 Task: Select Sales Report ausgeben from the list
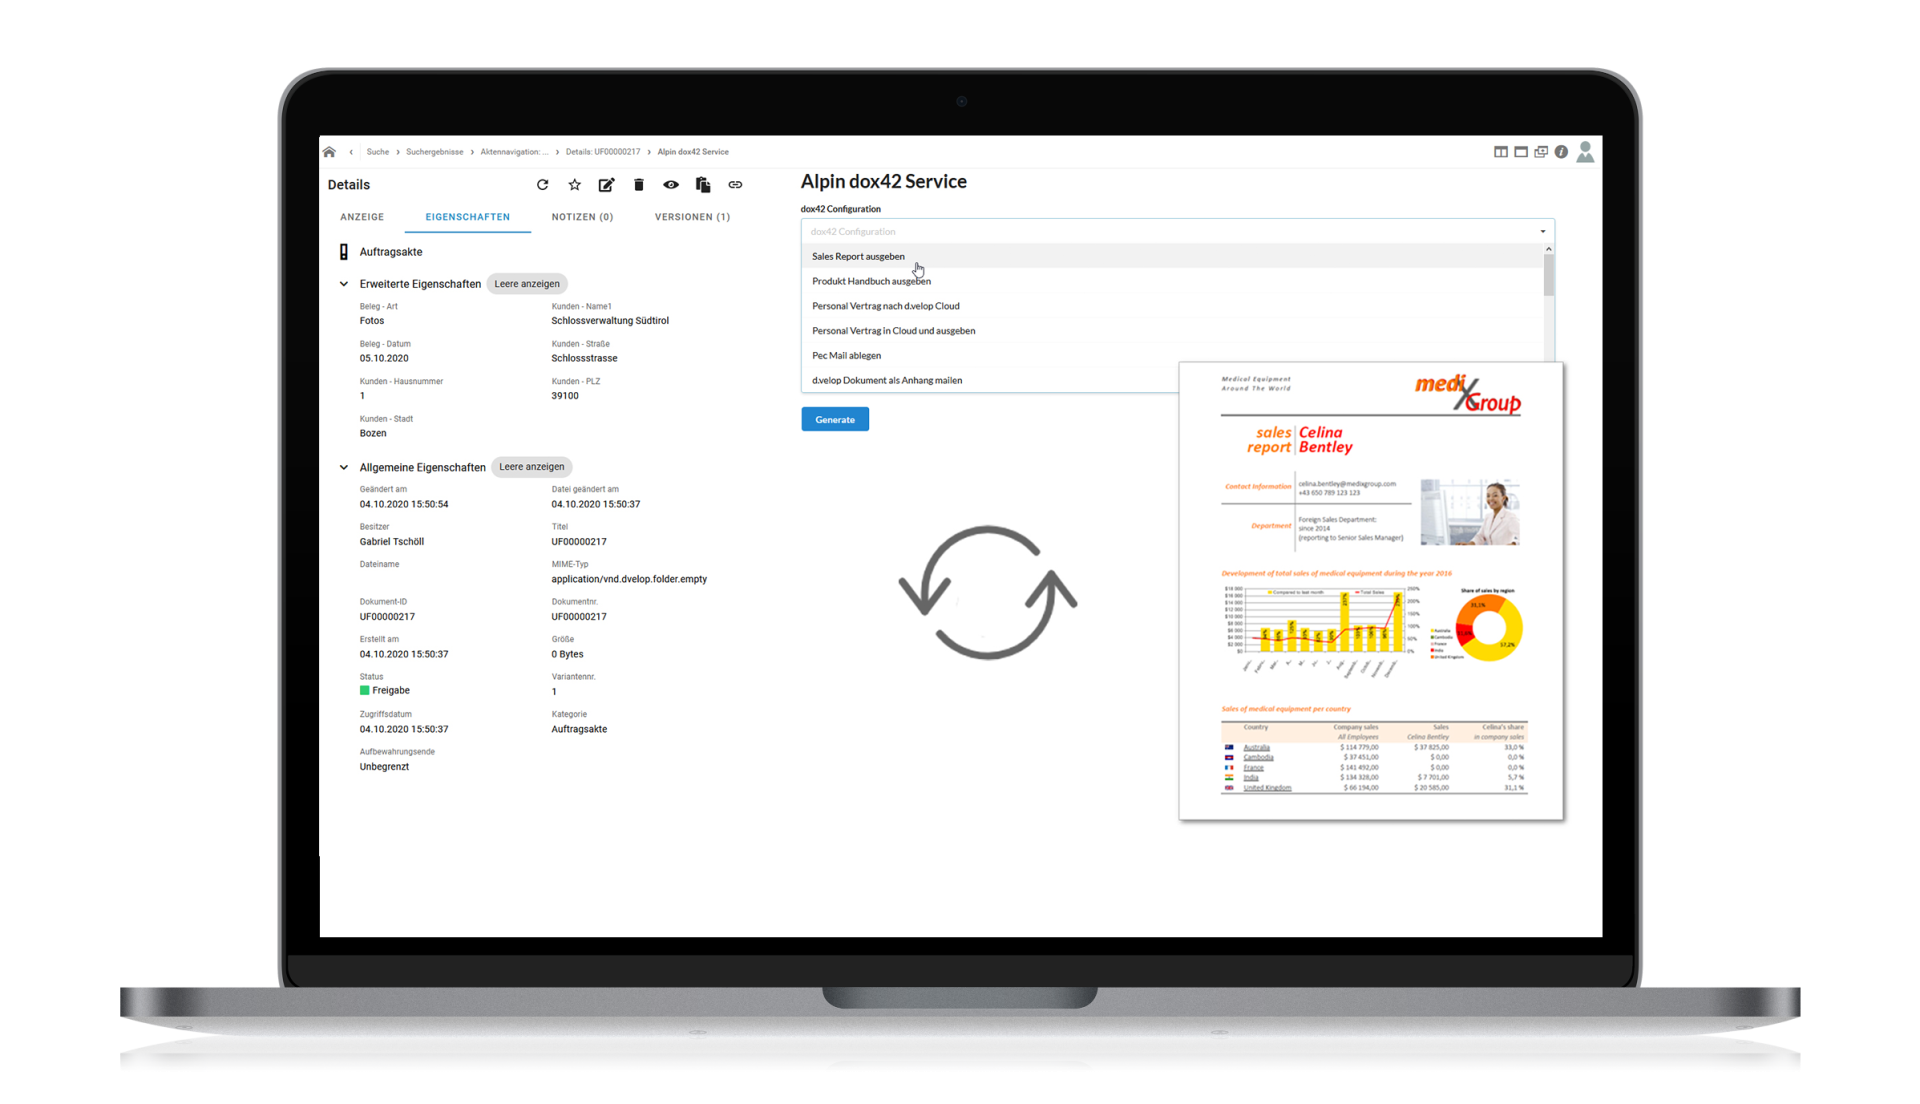(858, 256)
